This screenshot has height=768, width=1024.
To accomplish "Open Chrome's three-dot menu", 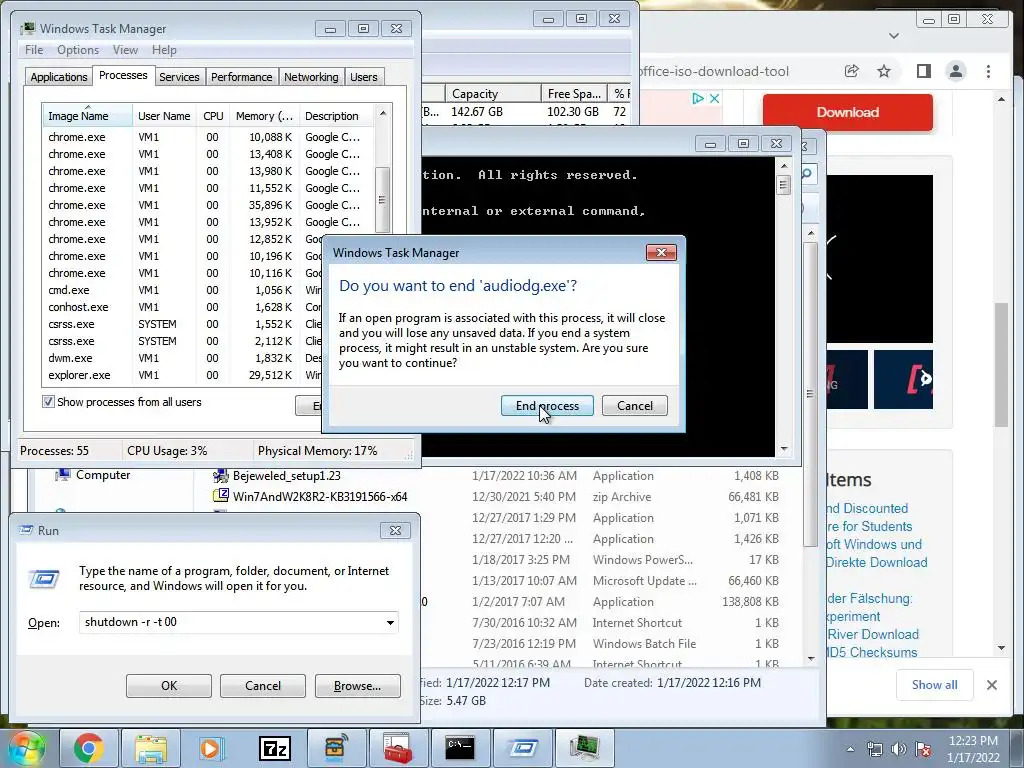I will [988, 71].
